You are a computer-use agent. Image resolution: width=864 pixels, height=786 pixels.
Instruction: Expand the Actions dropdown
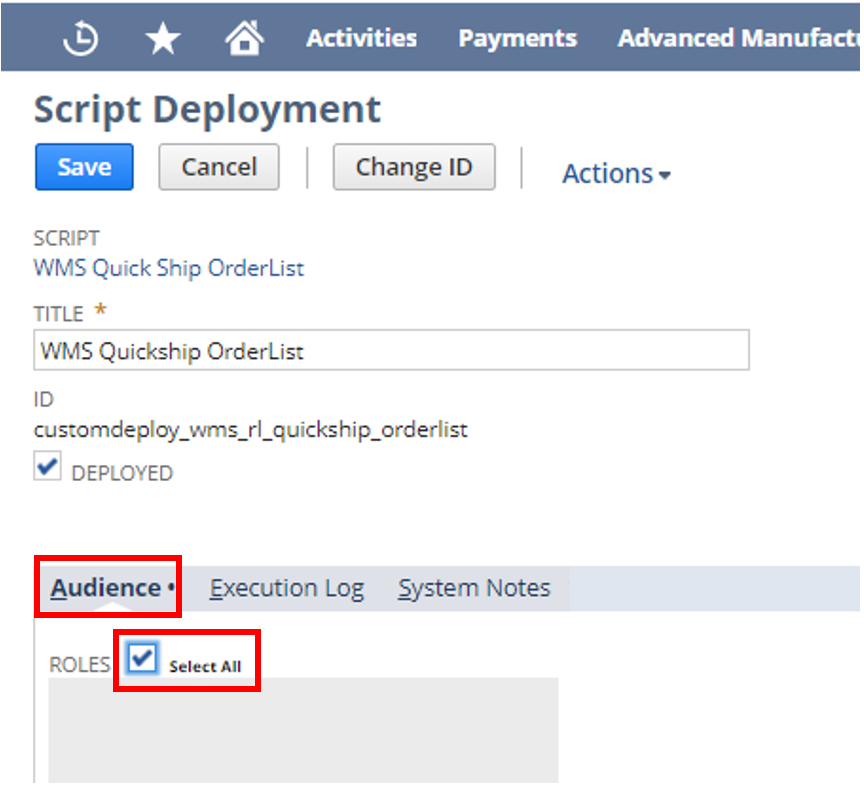(x=616, y=174)
